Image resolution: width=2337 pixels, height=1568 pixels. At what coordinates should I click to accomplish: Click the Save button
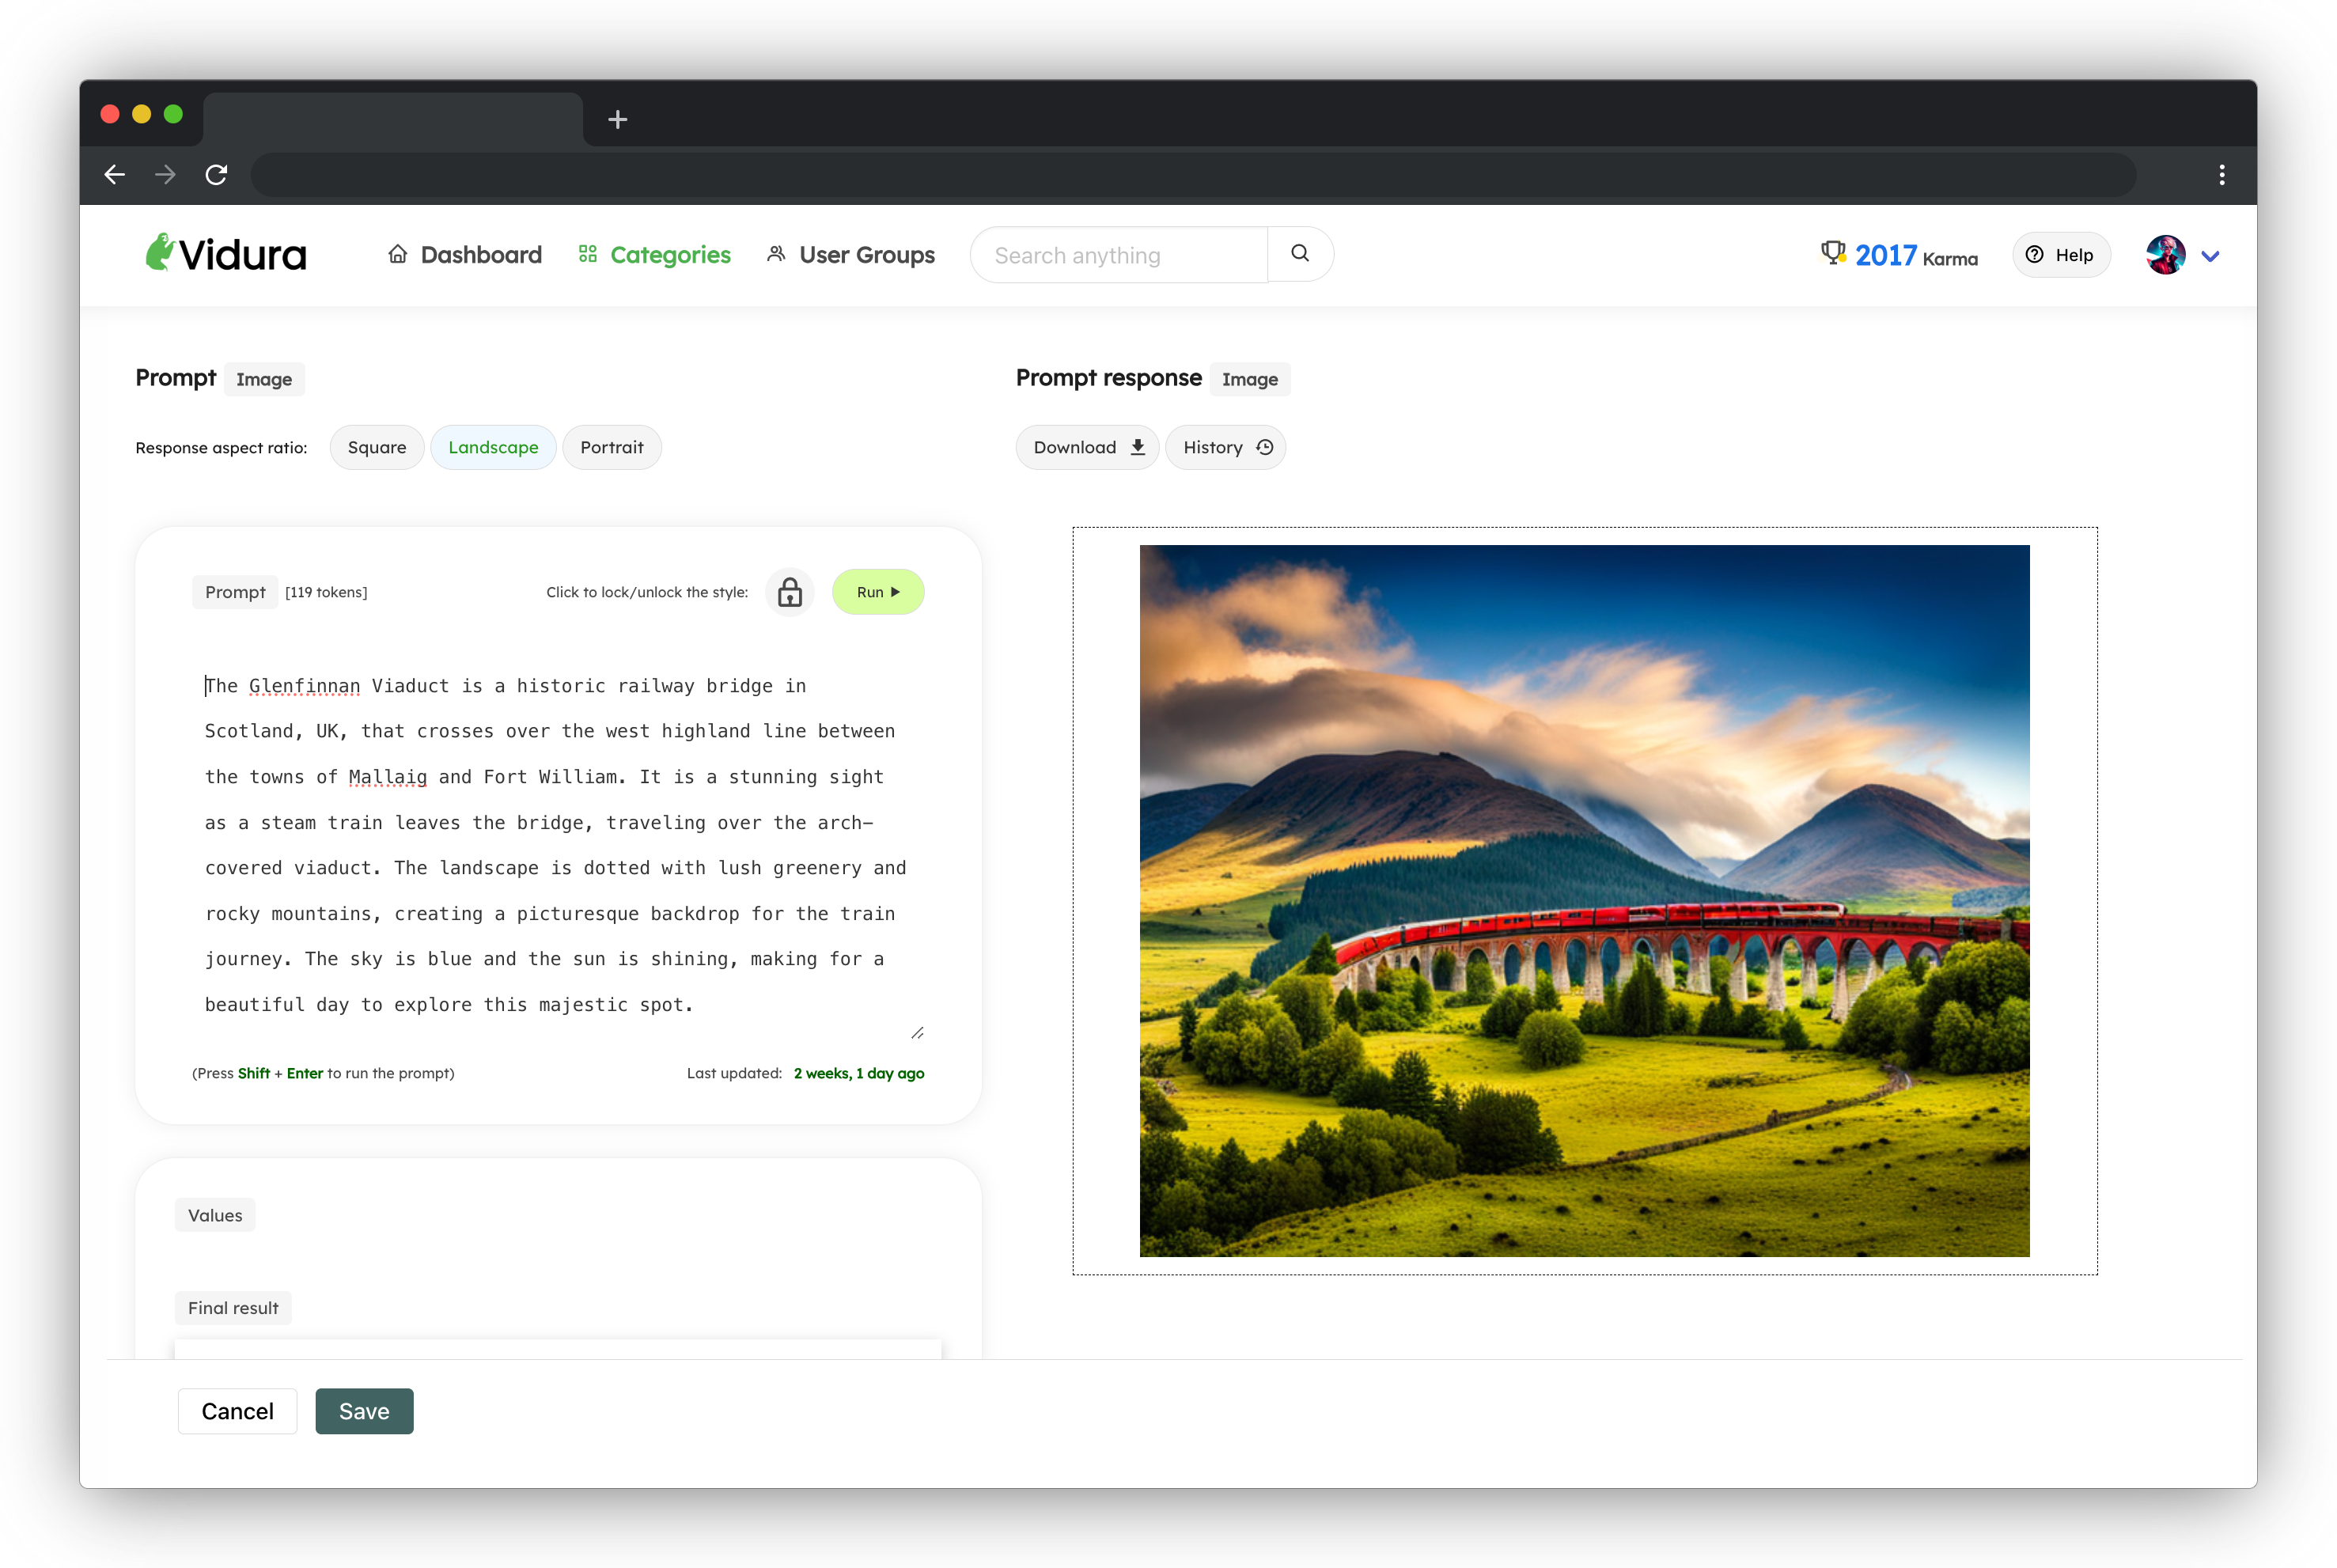coord(364,1411)
